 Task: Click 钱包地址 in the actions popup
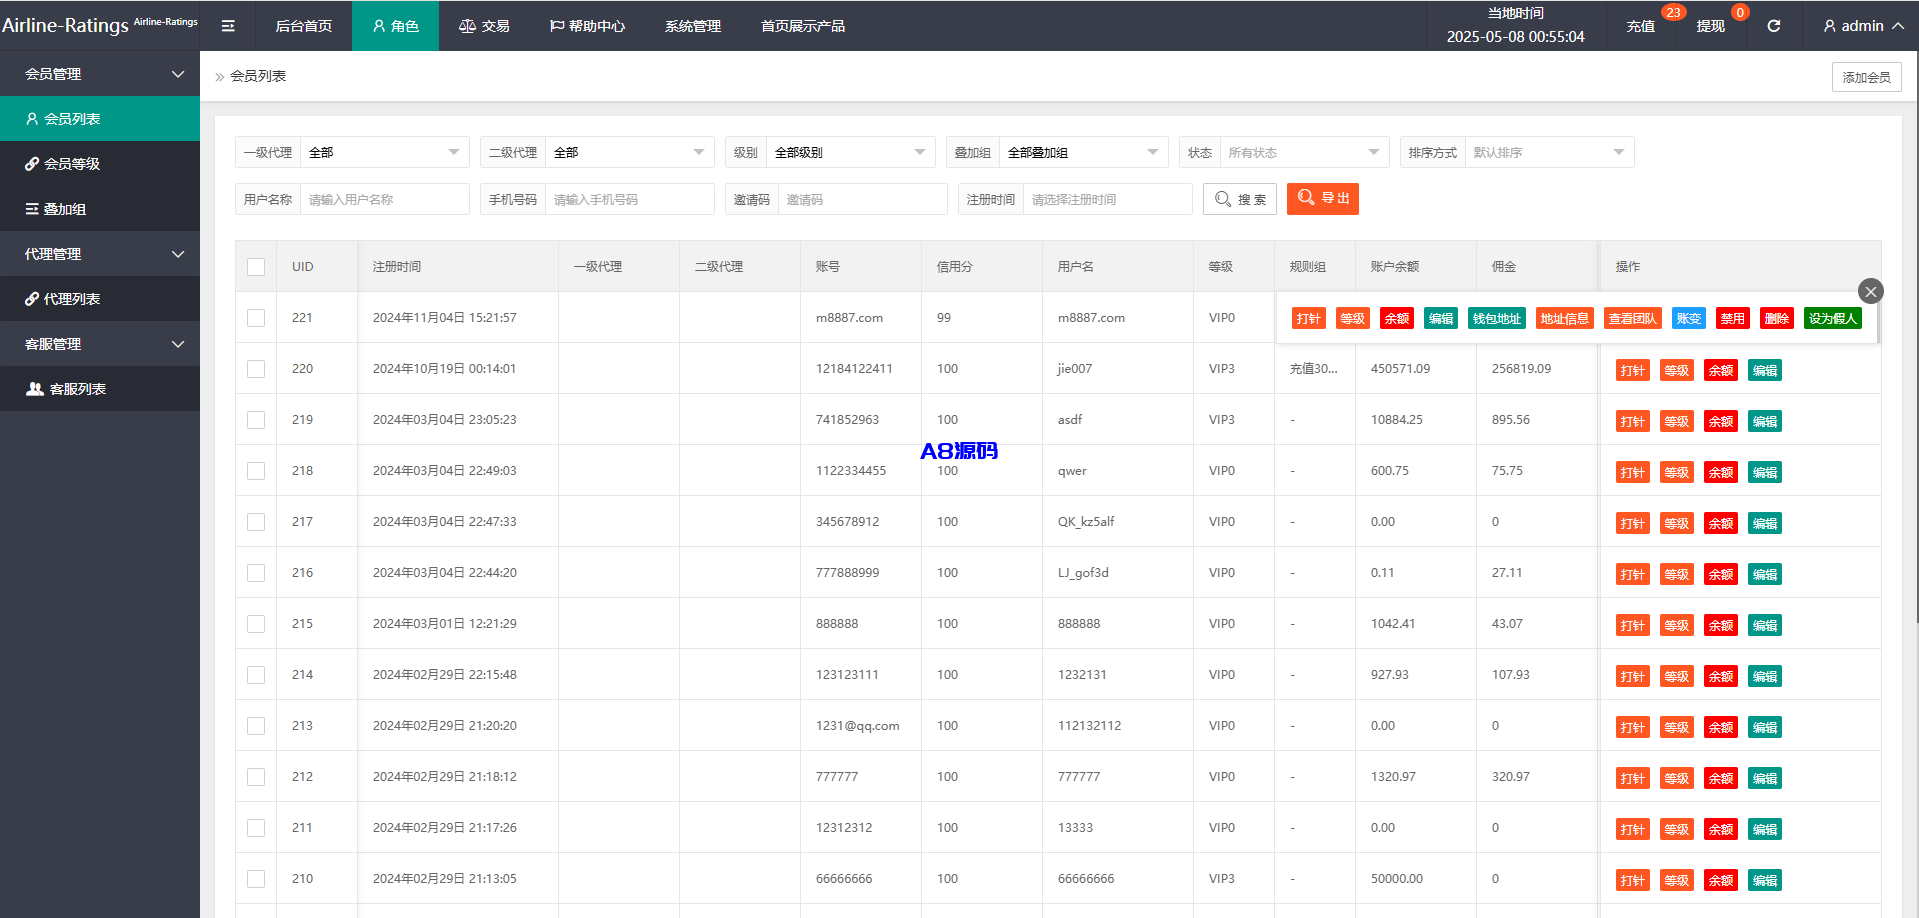pyautogui.click(x=1497, y=319)
